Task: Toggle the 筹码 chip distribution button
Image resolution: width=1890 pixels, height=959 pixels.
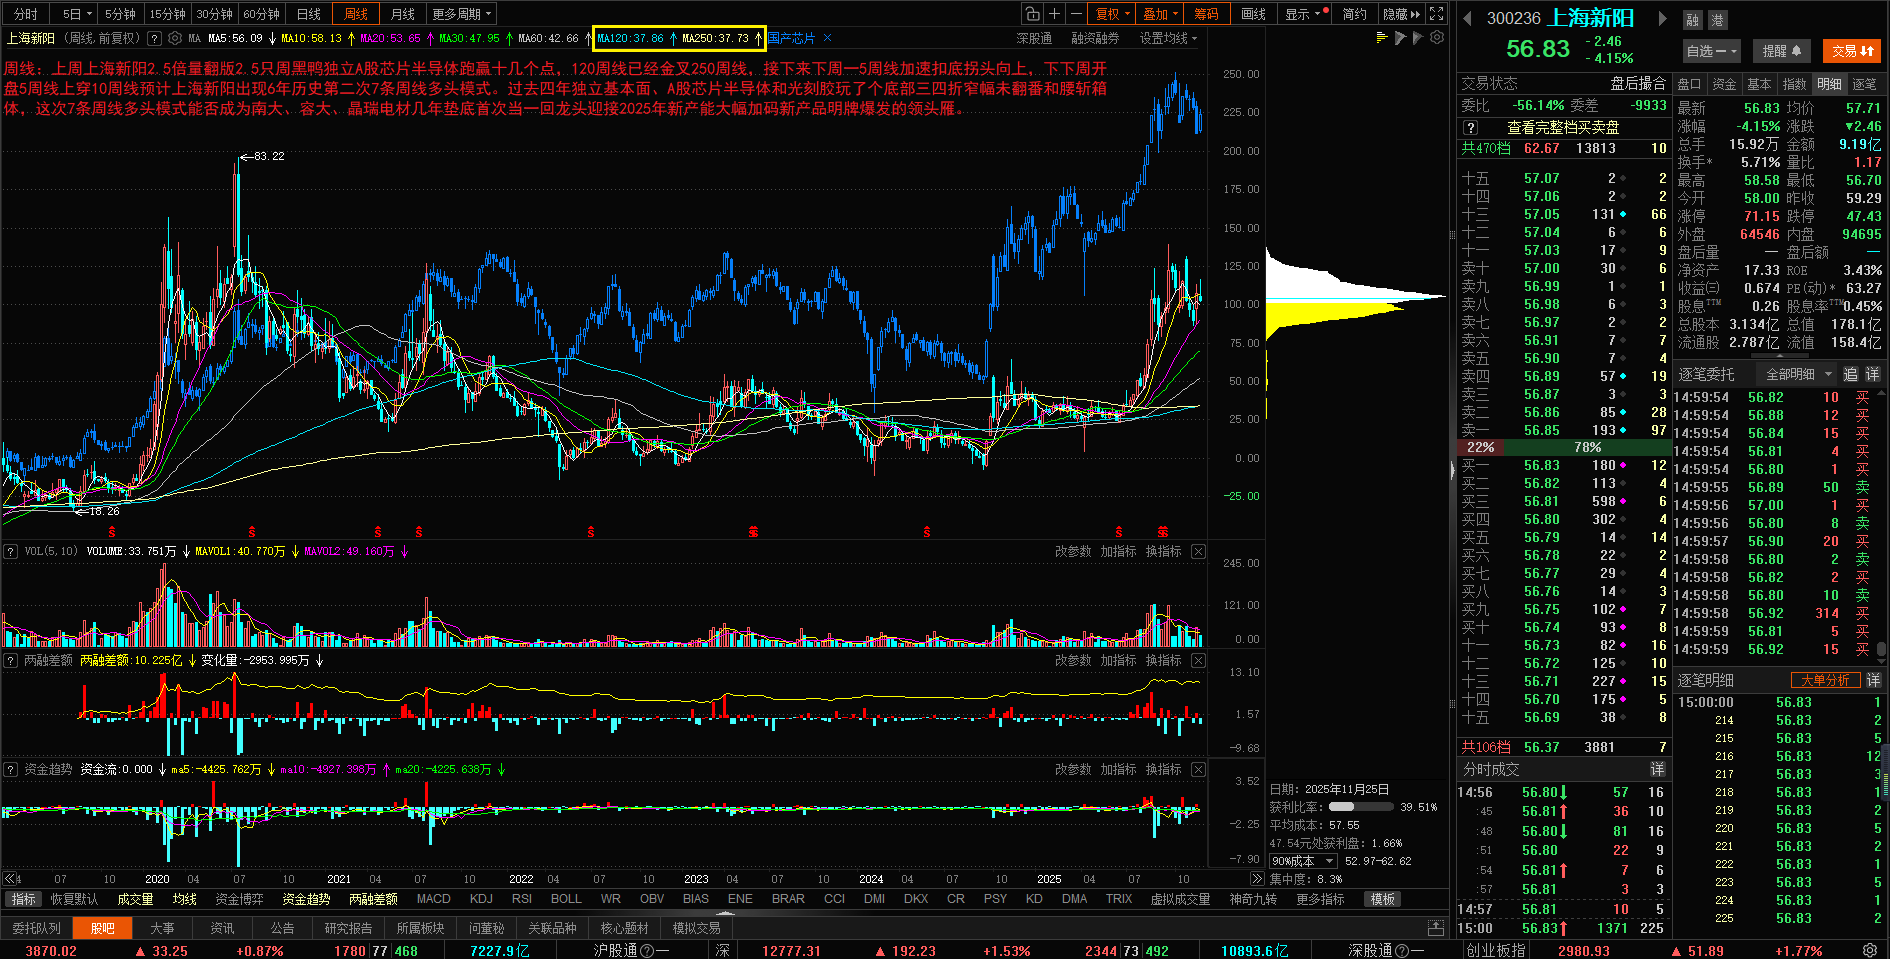Action: [1206, 14]
